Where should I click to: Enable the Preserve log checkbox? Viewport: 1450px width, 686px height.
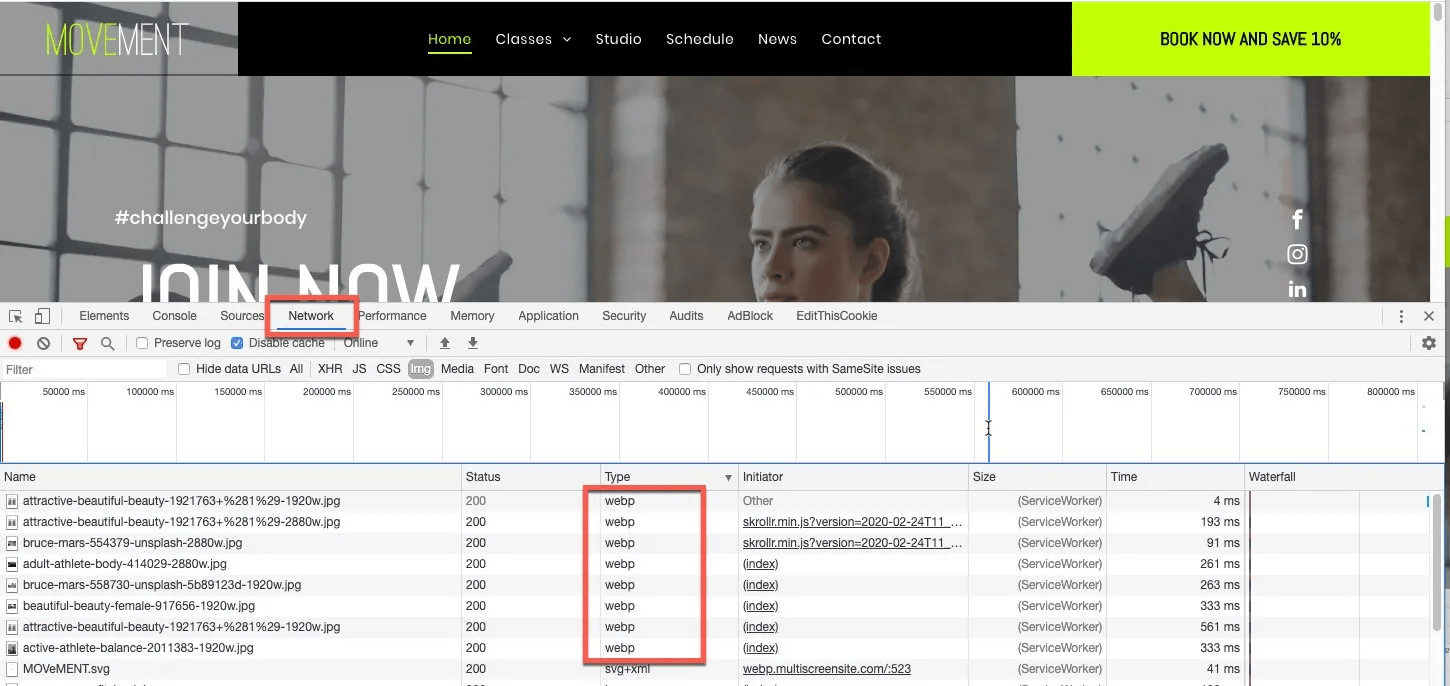pos(142,343)
